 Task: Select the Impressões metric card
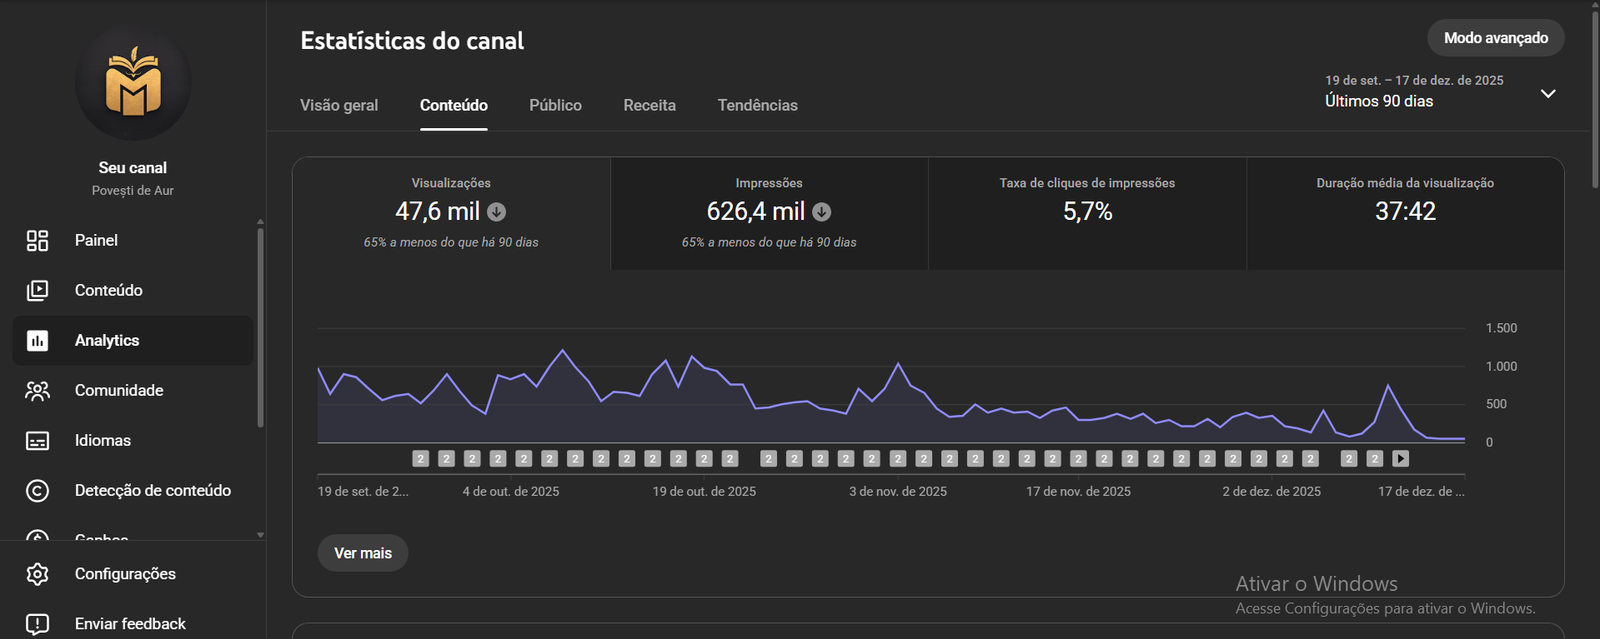[769, 213]
